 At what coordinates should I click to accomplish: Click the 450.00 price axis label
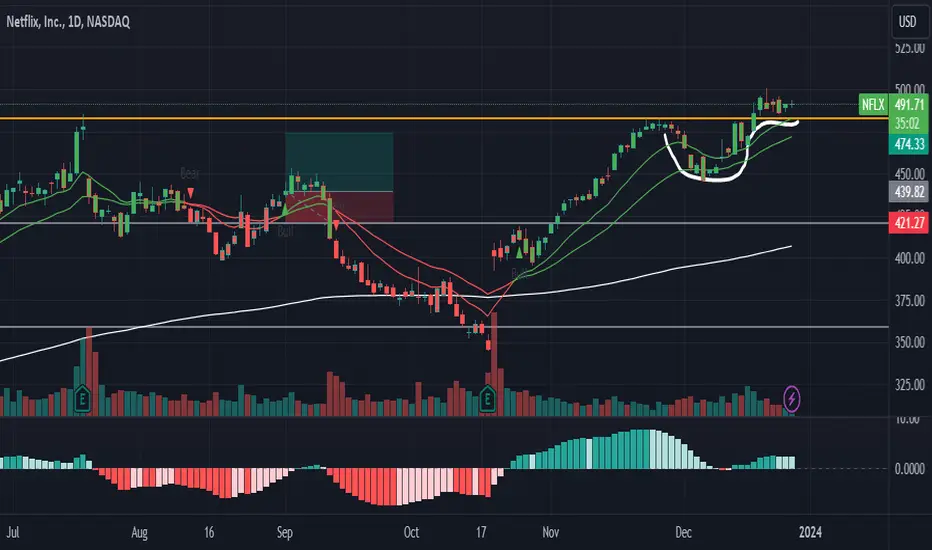[x=910, y=174]
